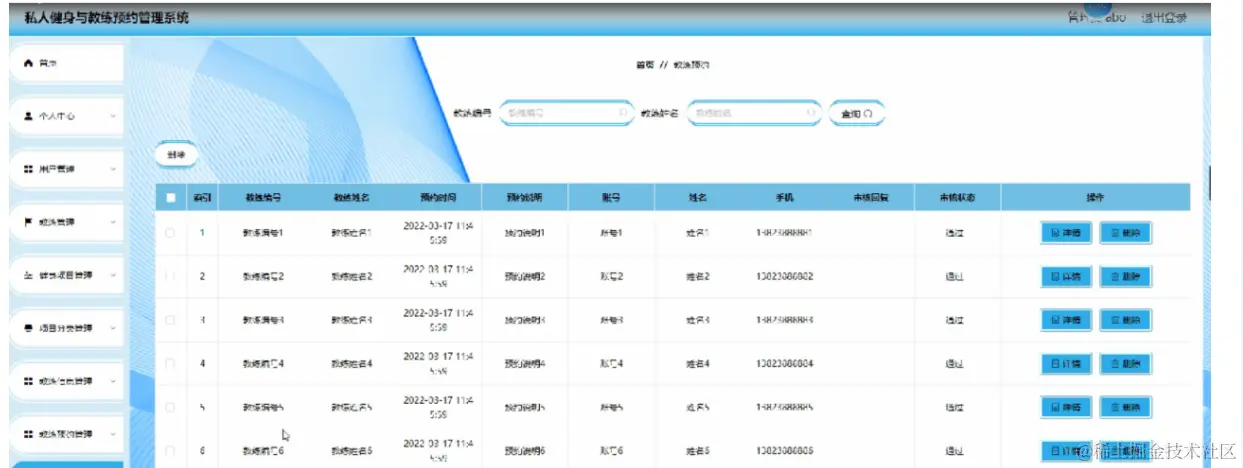Expand the 健身项目管理 sidebar chevron

click(x=112, y=275)
